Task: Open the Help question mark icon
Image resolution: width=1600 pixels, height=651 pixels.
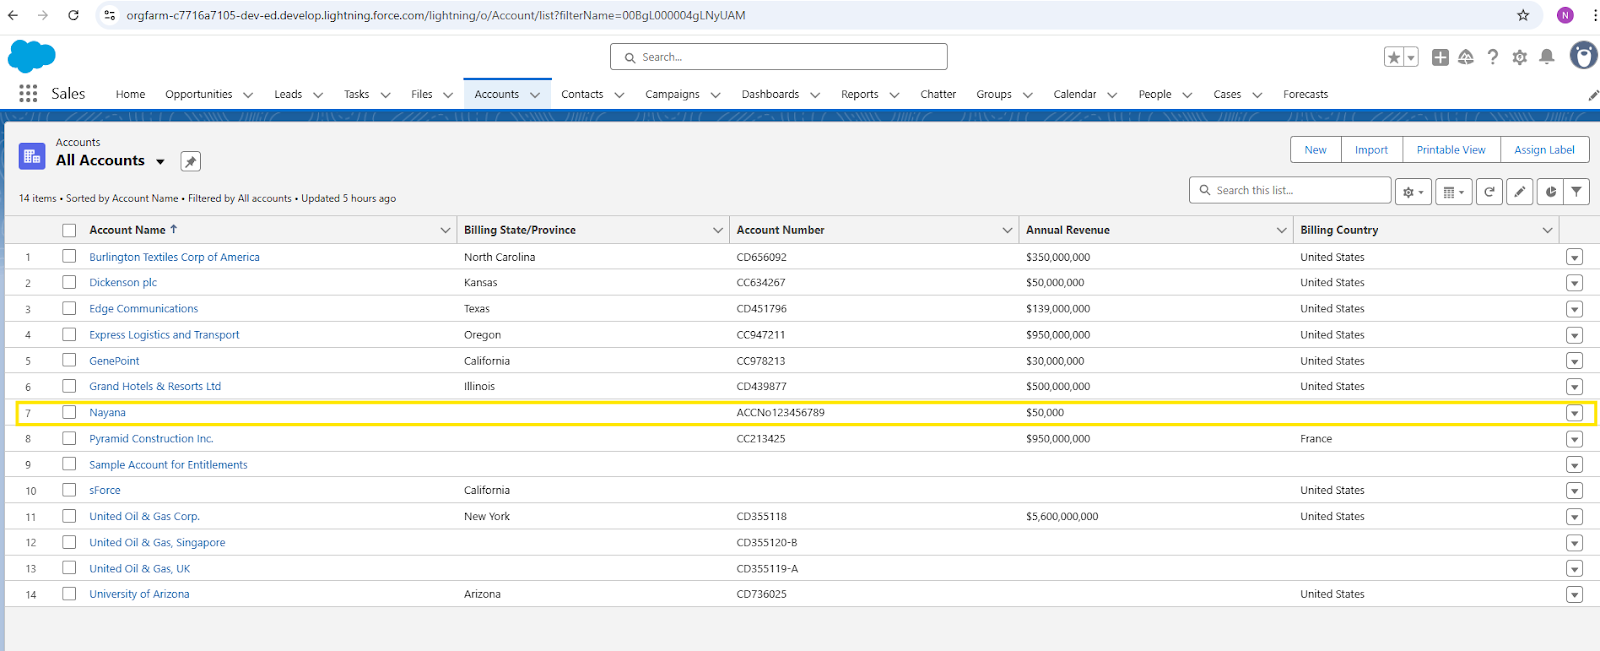Action: coord(1493,57)
